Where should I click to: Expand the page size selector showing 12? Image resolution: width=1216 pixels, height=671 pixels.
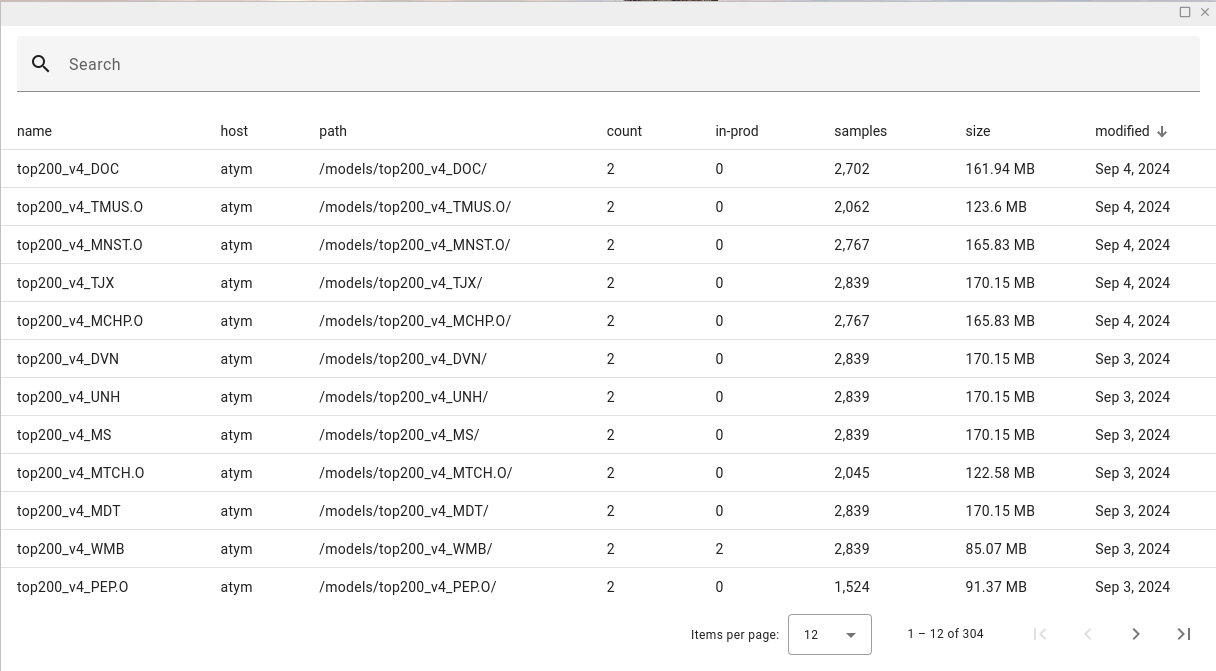pyautogui.click(x=830, y=634)
